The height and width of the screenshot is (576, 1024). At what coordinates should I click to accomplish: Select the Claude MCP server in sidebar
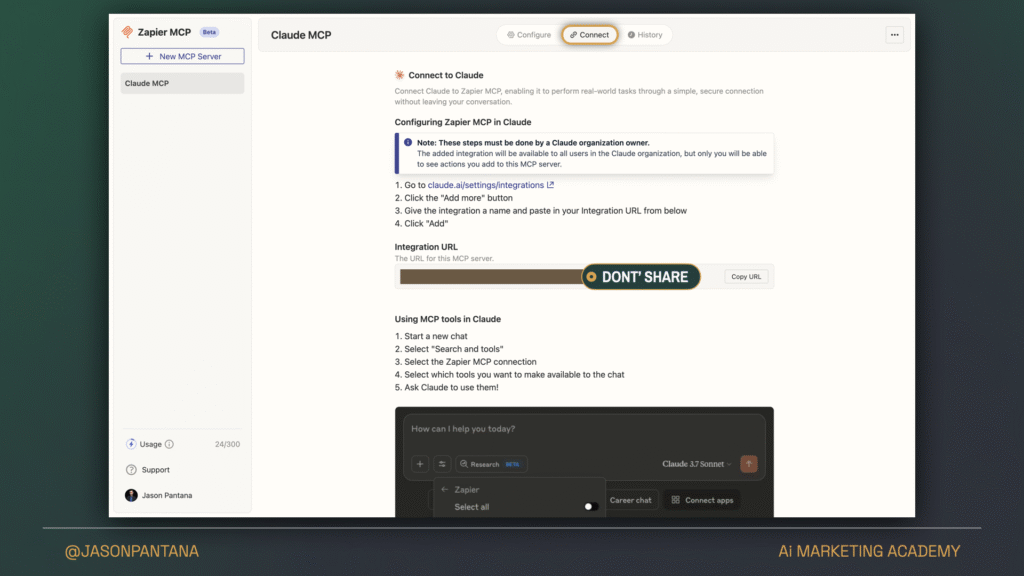click(182, 83)
